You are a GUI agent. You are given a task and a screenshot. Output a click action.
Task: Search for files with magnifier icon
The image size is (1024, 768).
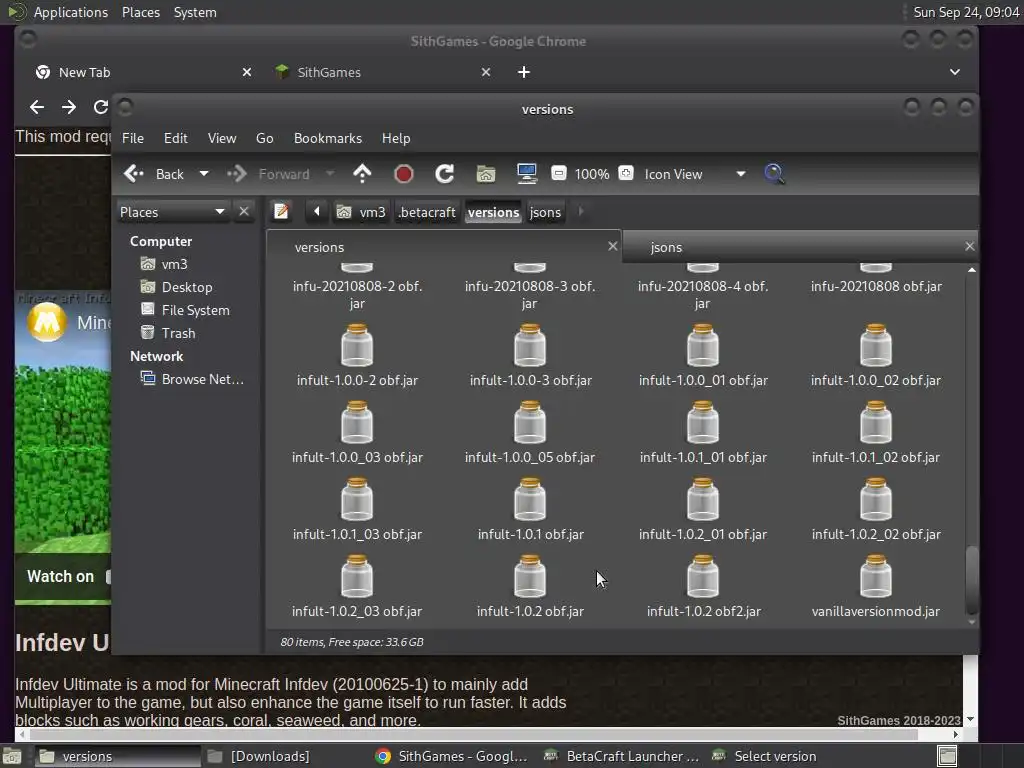(x=774, y=174)
